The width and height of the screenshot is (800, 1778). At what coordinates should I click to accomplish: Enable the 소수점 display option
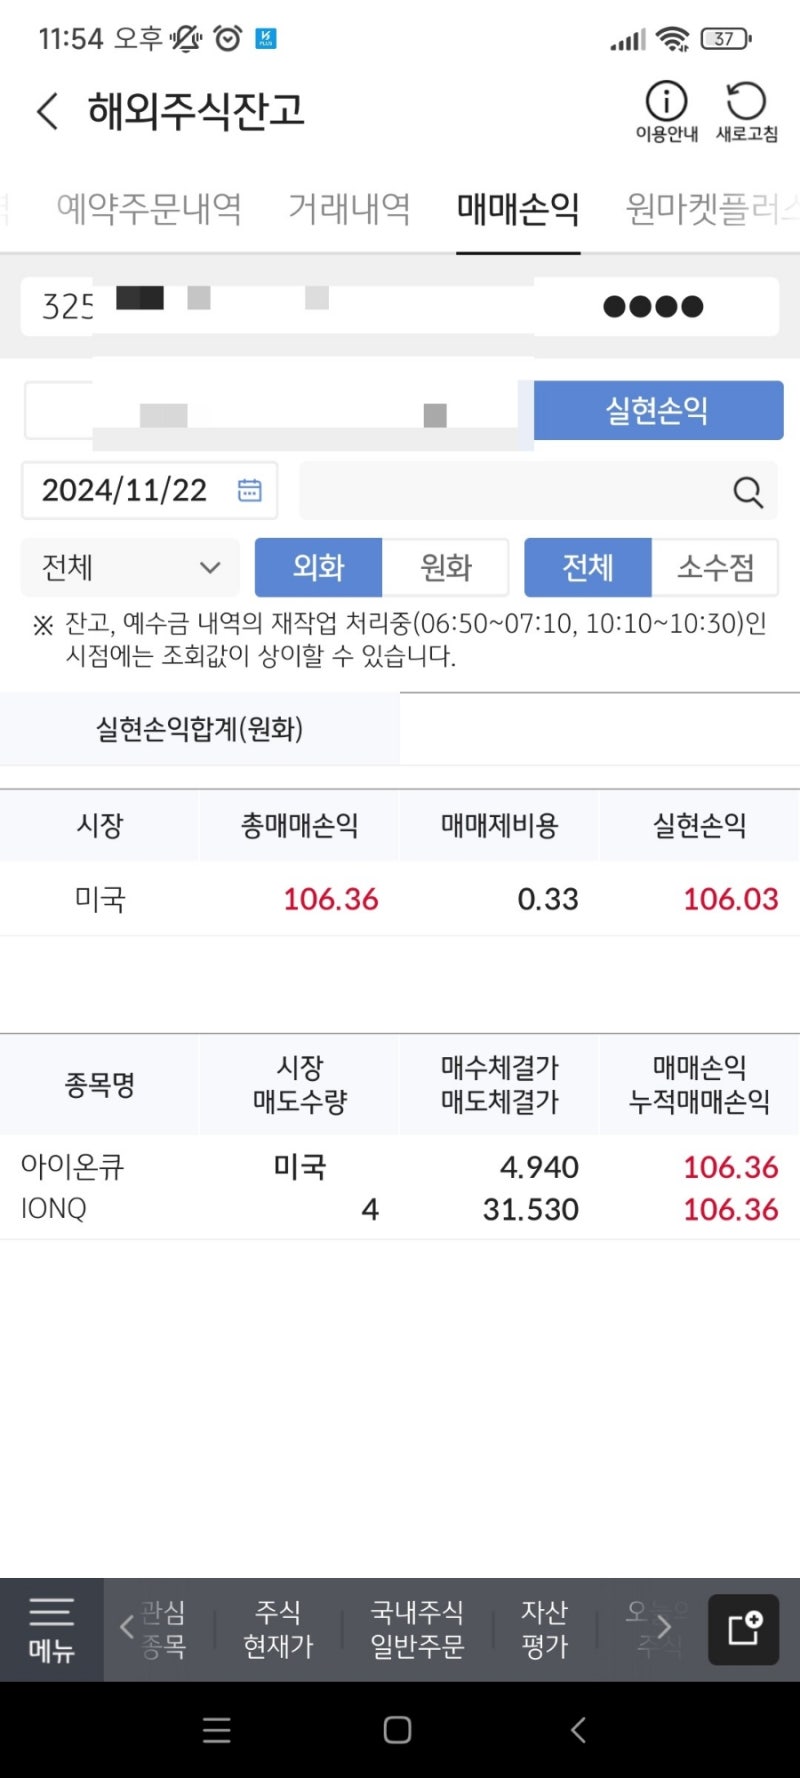pos(715,567)
